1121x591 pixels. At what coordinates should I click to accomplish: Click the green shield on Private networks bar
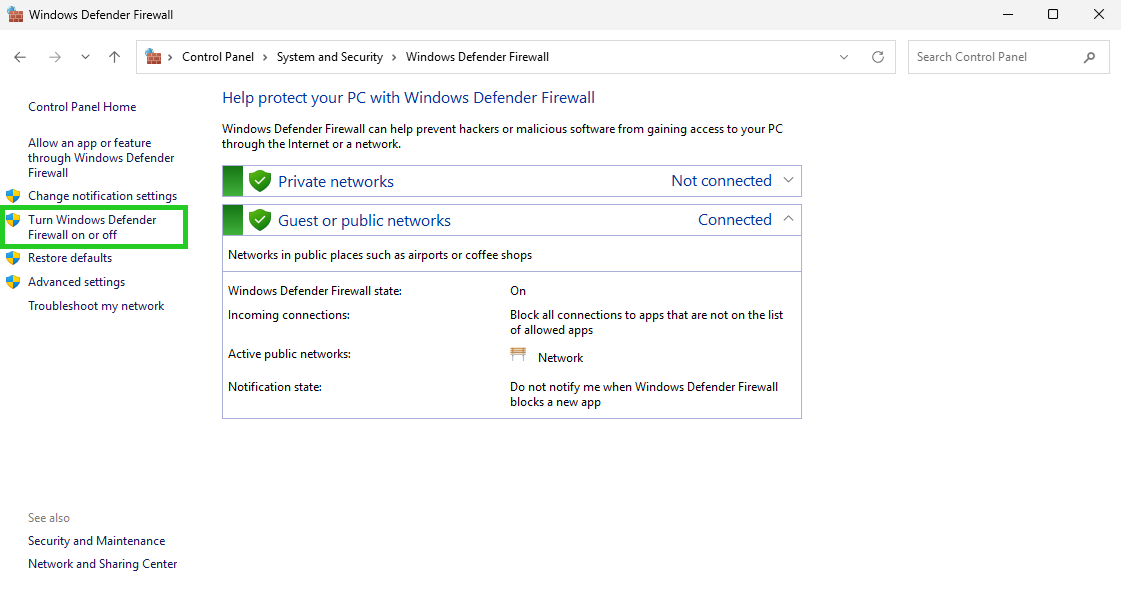(x=259, y=181)
